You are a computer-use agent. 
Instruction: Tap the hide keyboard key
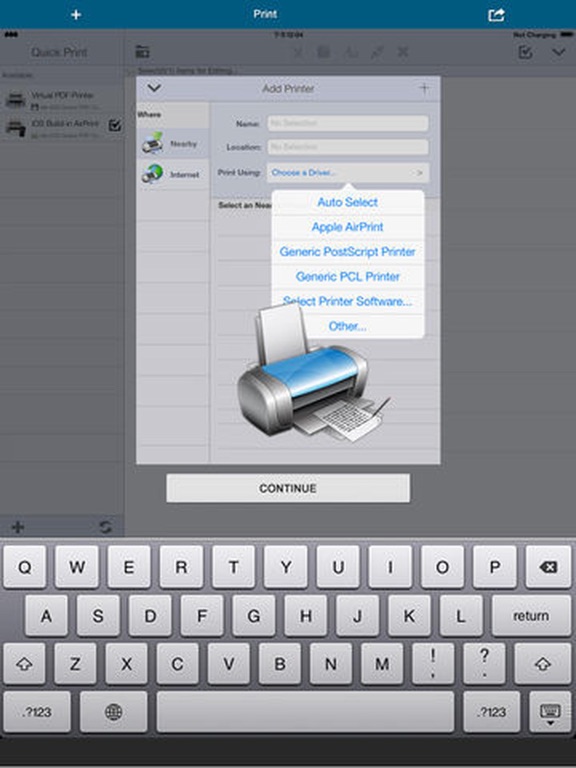pyautogui.click(x=550, y=712)
